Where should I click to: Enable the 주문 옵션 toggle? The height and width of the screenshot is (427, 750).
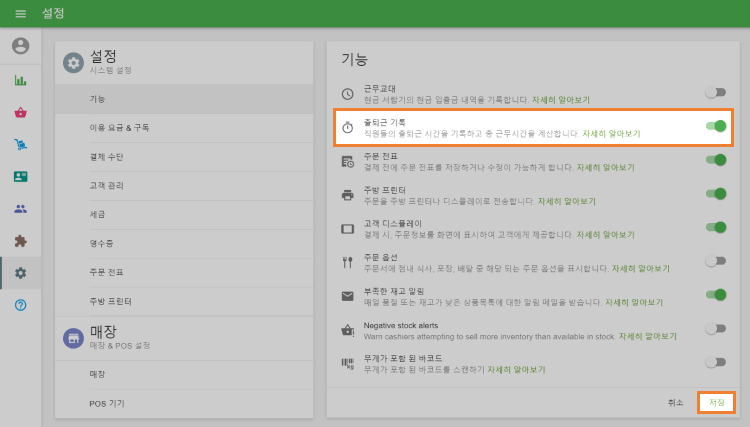coord(714,261)
